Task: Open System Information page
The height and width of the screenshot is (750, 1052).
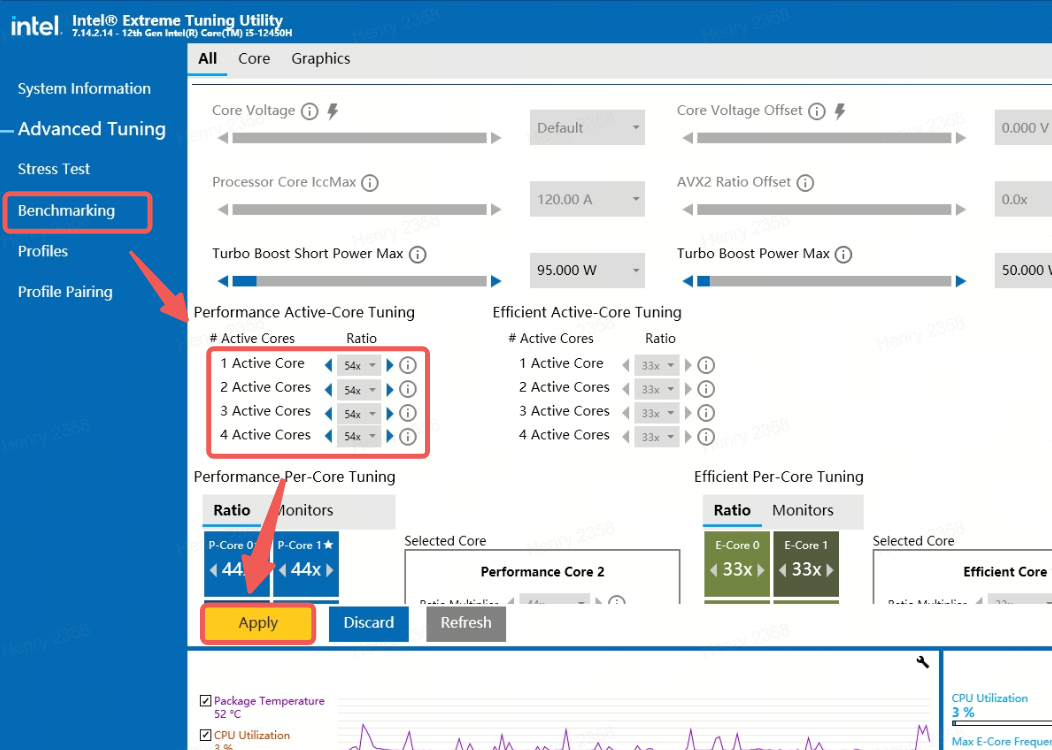Action: [84, 89]
